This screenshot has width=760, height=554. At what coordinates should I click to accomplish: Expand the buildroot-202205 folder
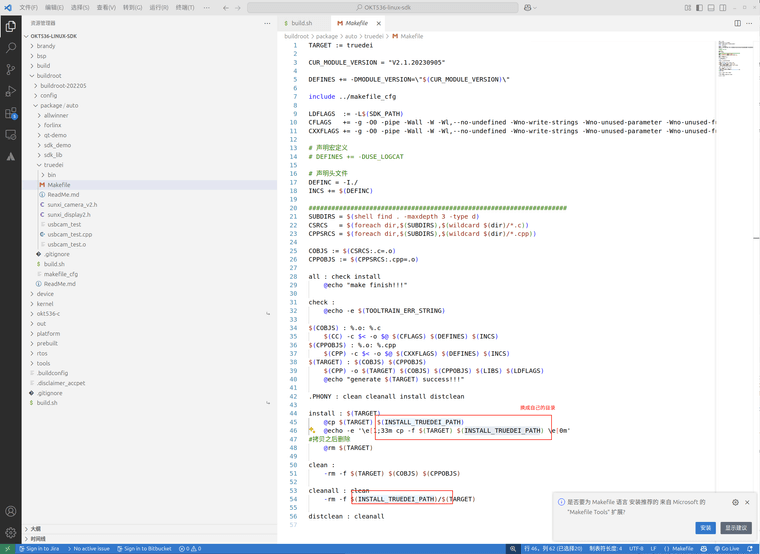[x=150, y=85]
